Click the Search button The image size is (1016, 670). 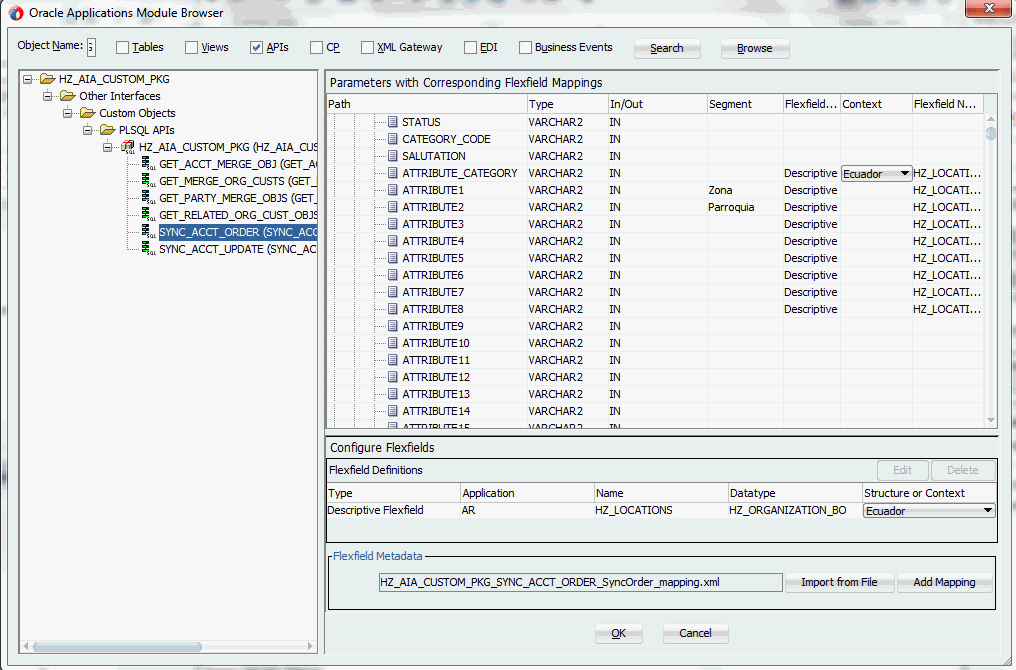click(667, 48)
